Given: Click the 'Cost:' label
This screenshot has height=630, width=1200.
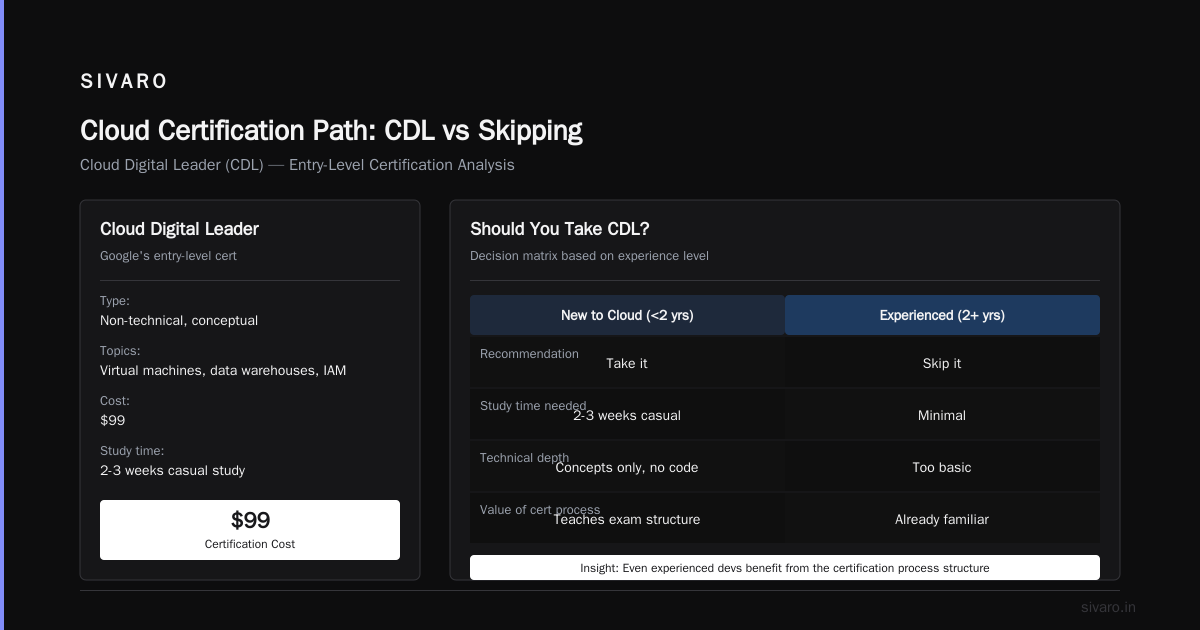Looking at the screenshot, I should point(116,401).
